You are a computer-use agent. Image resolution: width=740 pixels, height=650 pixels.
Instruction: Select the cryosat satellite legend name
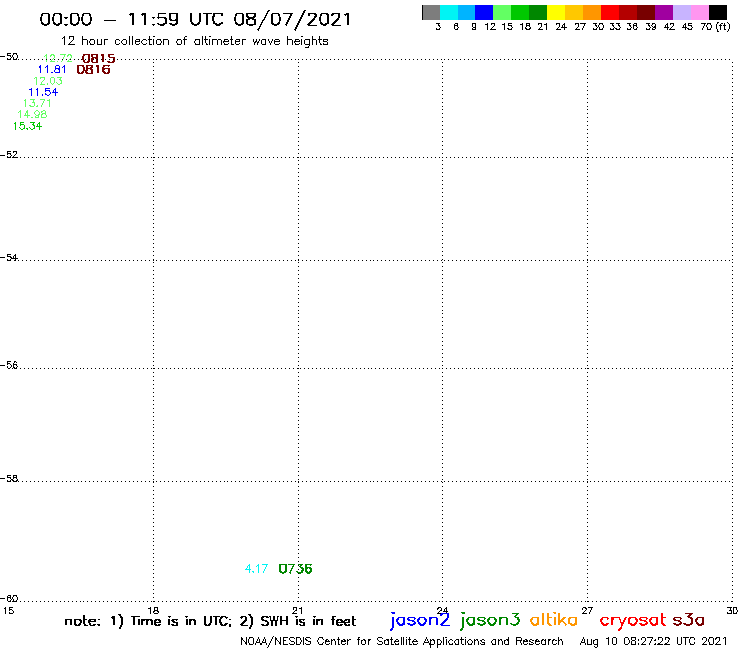click(x=632, y=621)
